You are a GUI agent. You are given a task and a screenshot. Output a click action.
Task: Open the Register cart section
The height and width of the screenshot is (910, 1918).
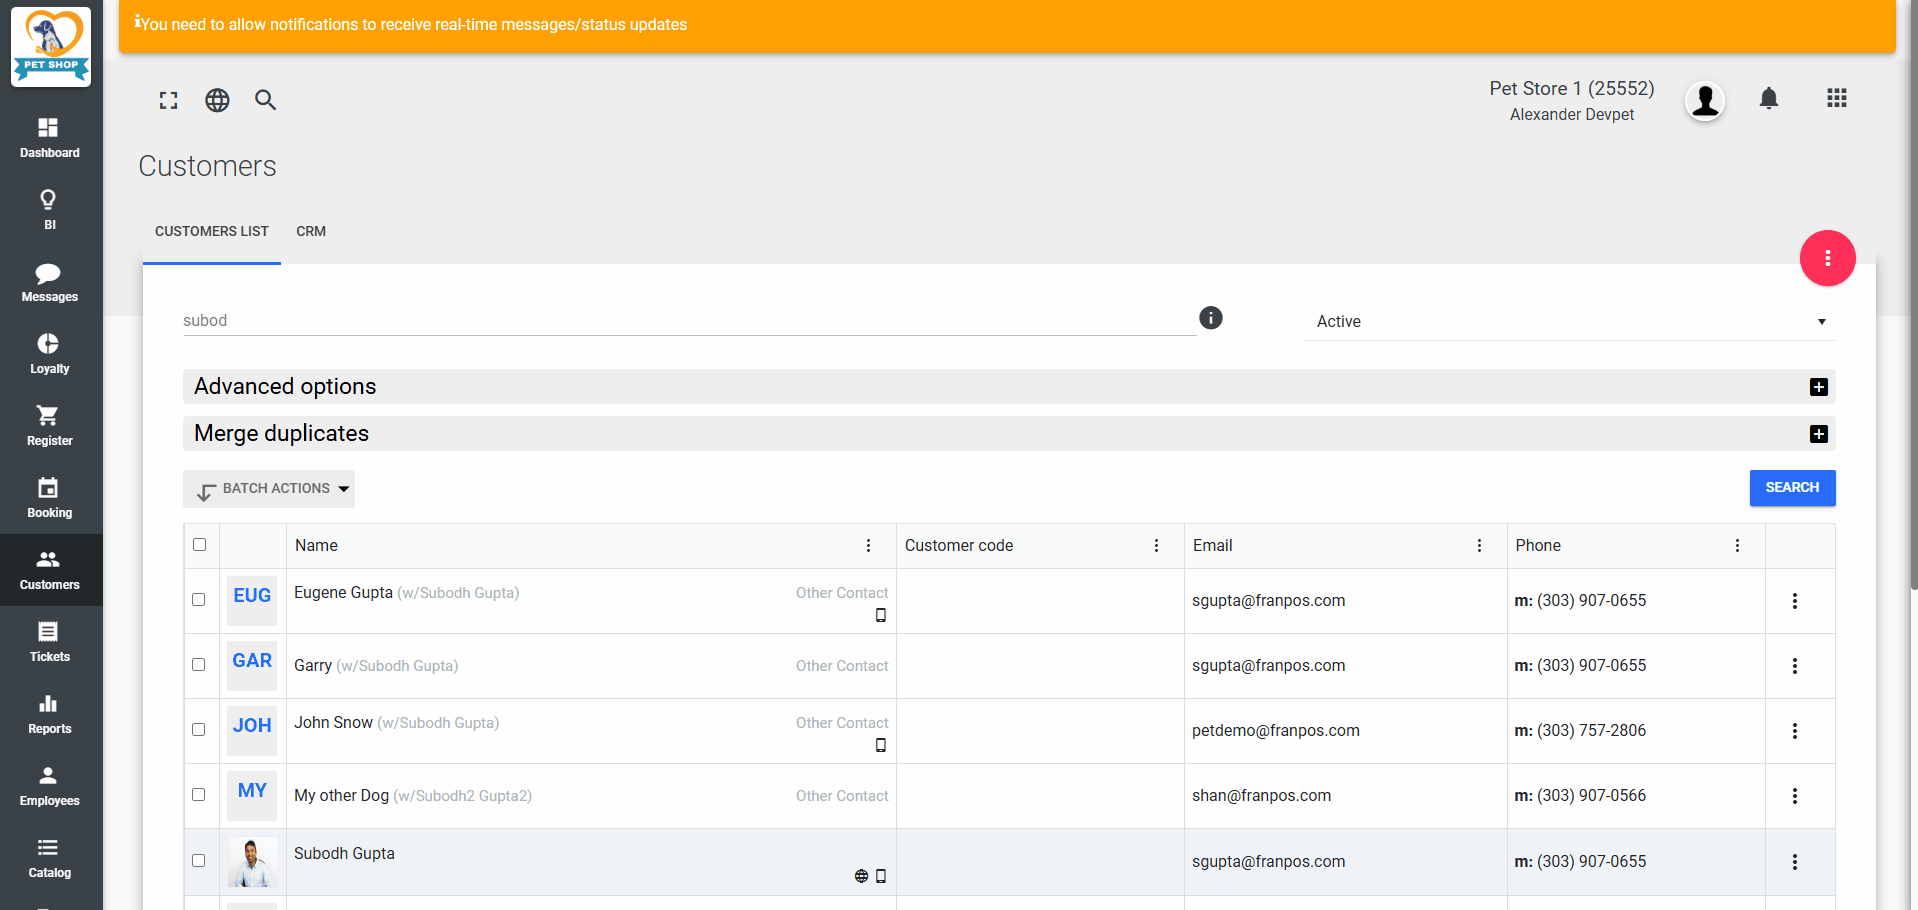click(50, 426)
